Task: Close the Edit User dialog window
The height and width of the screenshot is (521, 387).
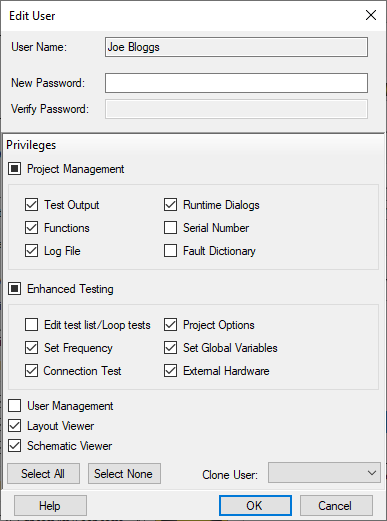Action: click(x=371, y=15)
